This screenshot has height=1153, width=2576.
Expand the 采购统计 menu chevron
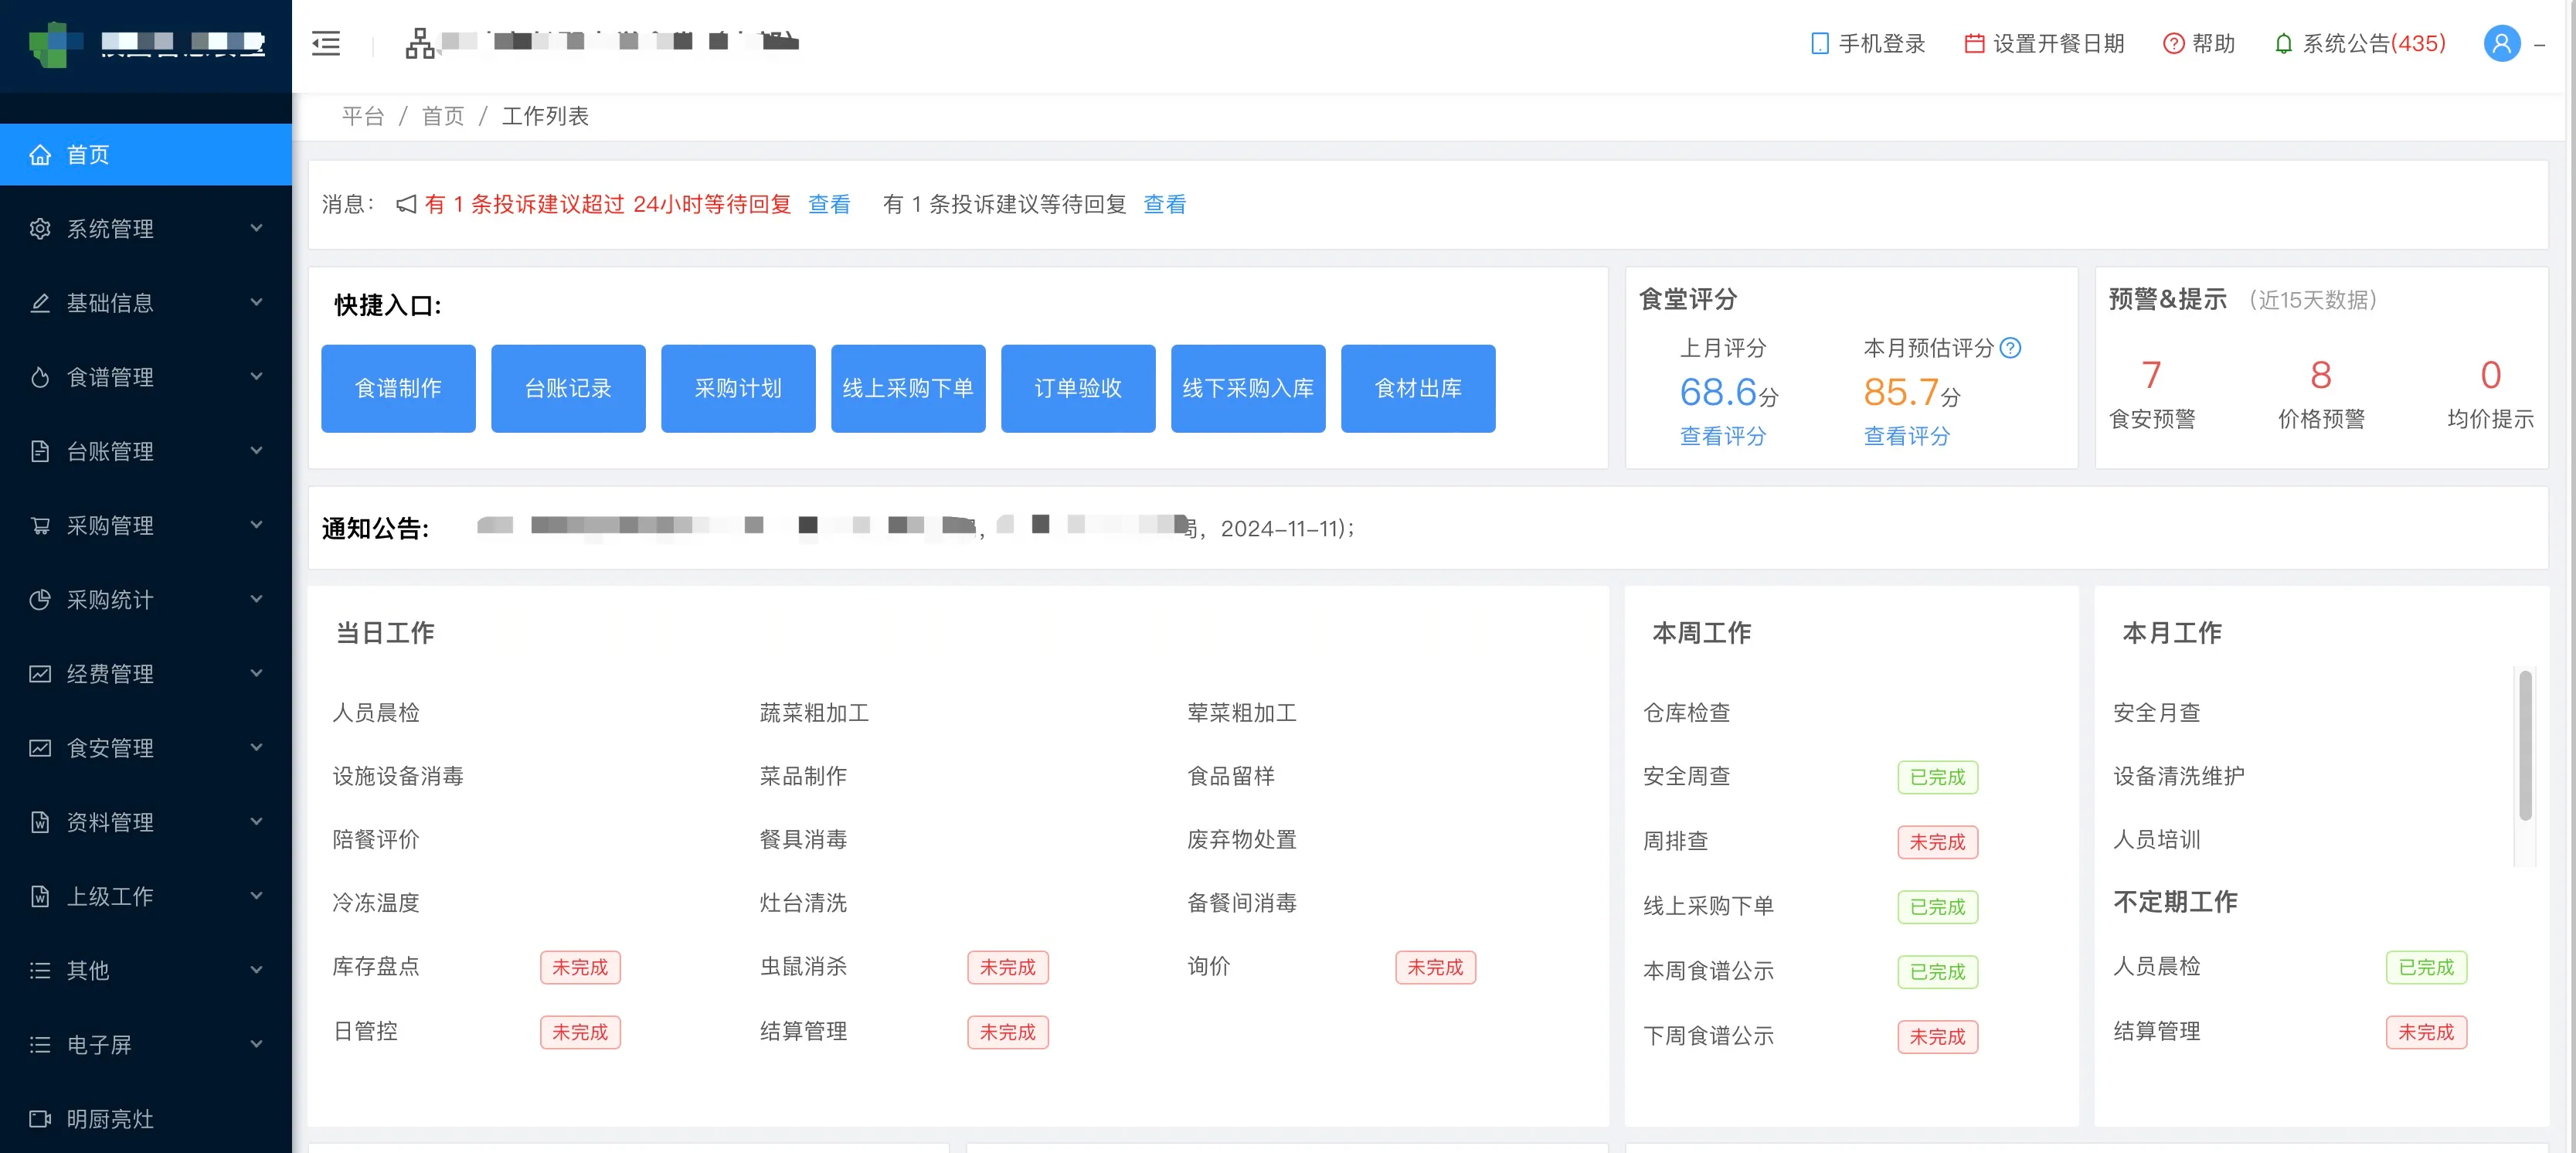point(257,598)
